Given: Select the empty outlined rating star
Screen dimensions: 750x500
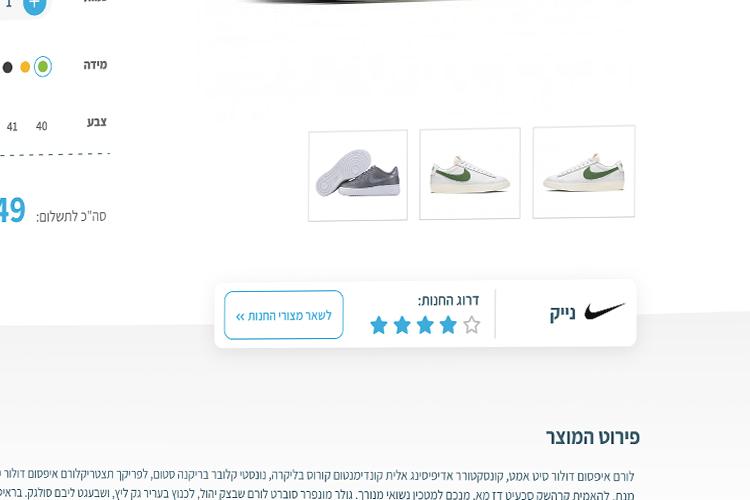Looking at the screenshot, I should click(472, 324).
